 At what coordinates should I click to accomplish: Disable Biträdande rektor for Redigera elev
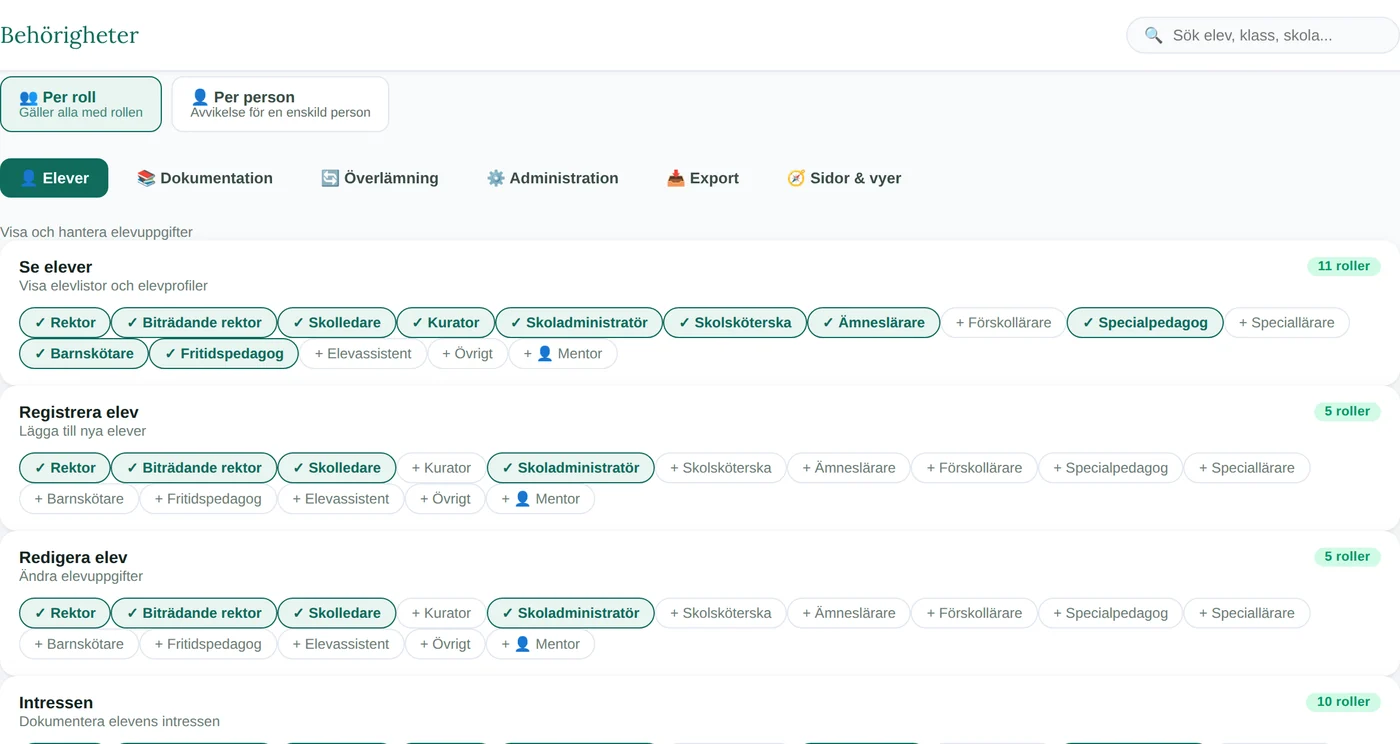194,613
